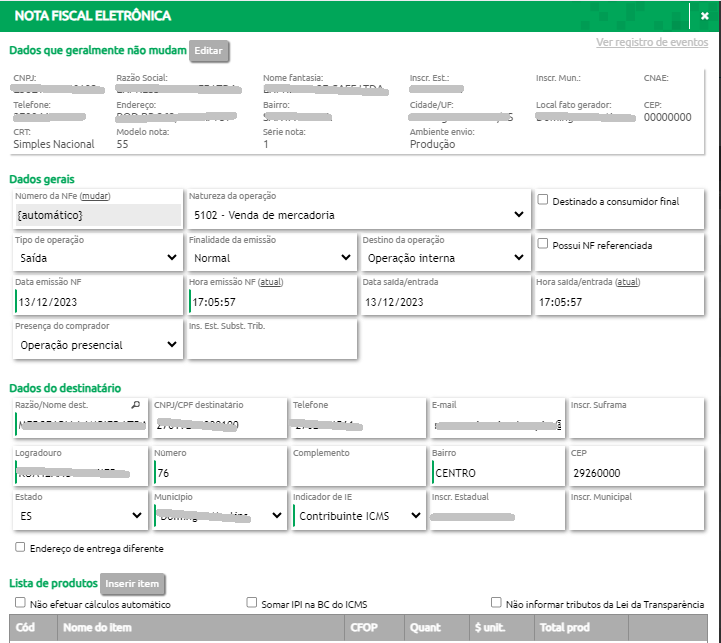The width and height of the screenshot is (721, 643).
Task: Click the Dados do destinatário heading
Action: click(65, 388)
